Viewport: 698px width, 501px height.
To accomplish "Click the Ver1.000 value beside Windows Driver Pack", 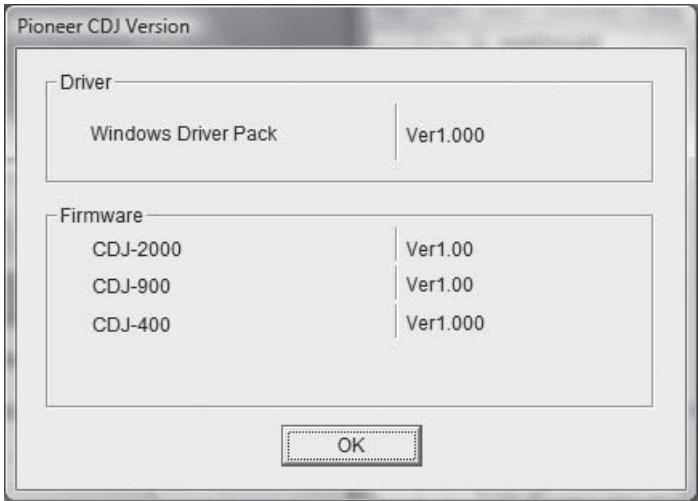I will click(x=445, y=135).
